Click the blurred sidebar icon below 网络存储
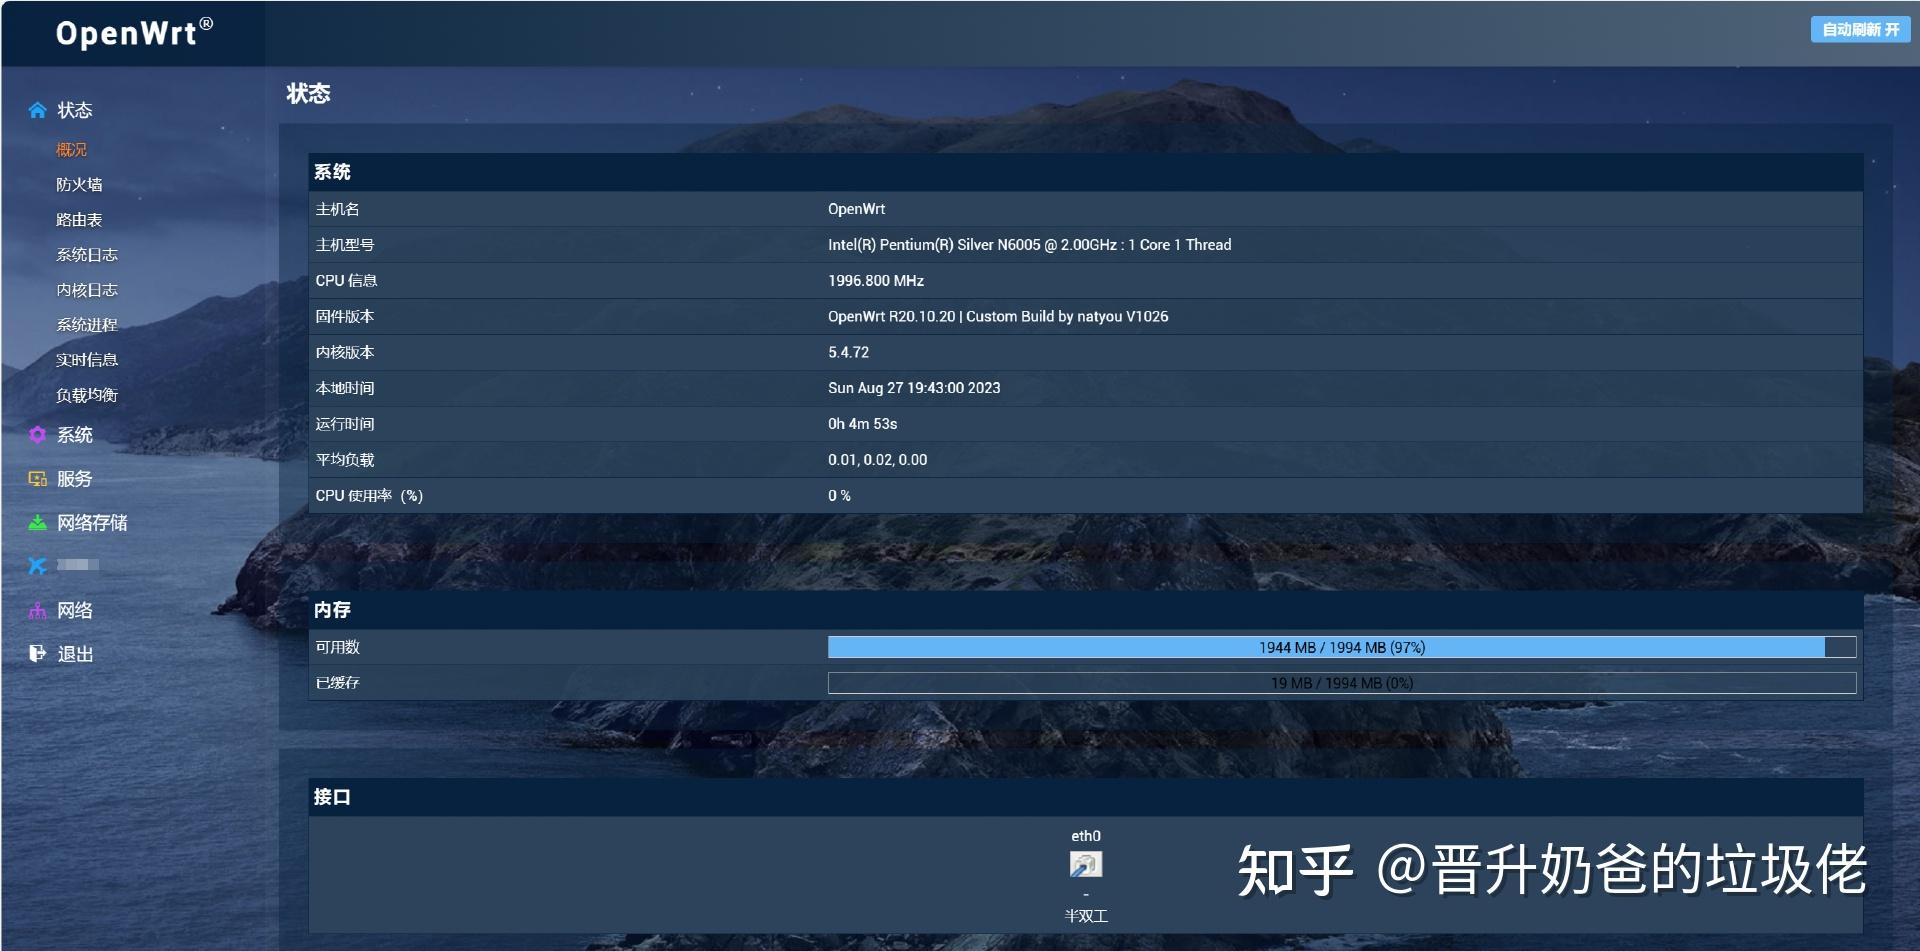Image resolution: width=1920 pixels, height=951 pixels. coord(37,565)
